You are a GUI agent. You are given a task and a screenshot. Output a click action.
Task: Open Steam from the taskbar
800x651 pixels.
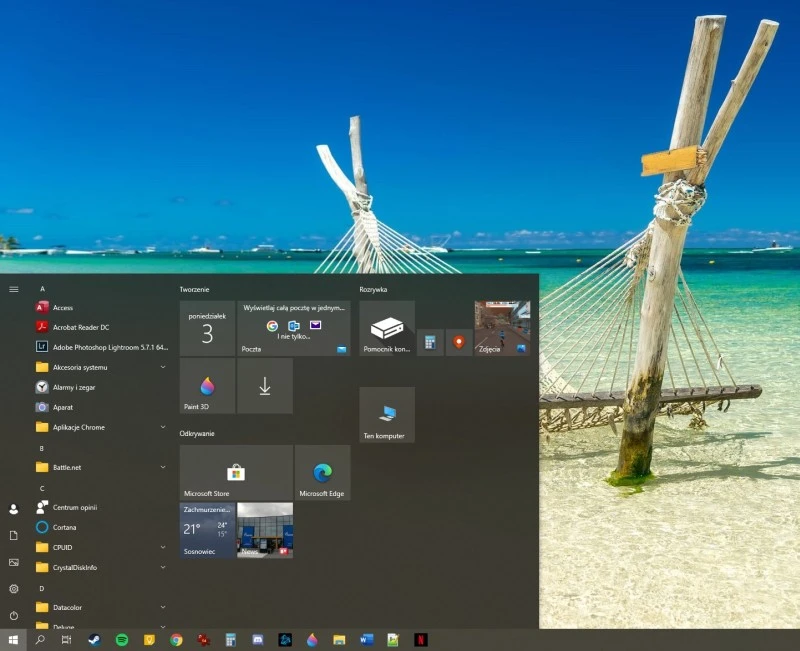click(94, 639)
